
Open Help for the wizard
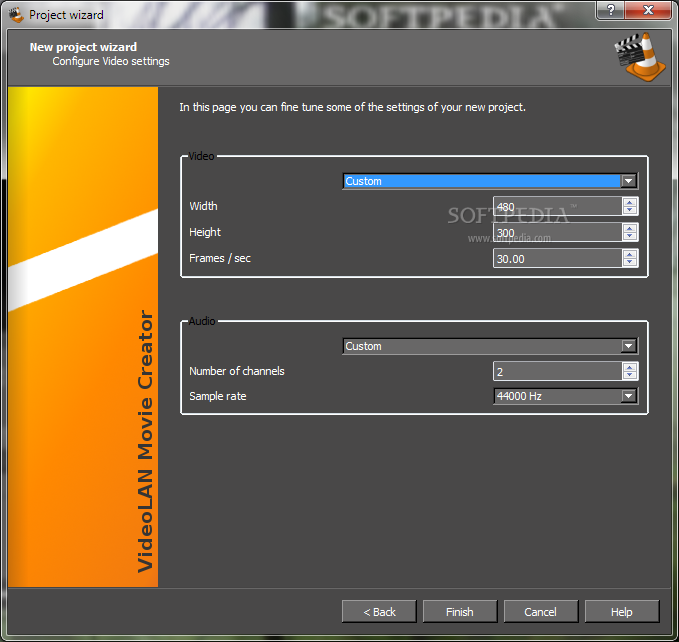pyautogui.click(x=622, y=611)
